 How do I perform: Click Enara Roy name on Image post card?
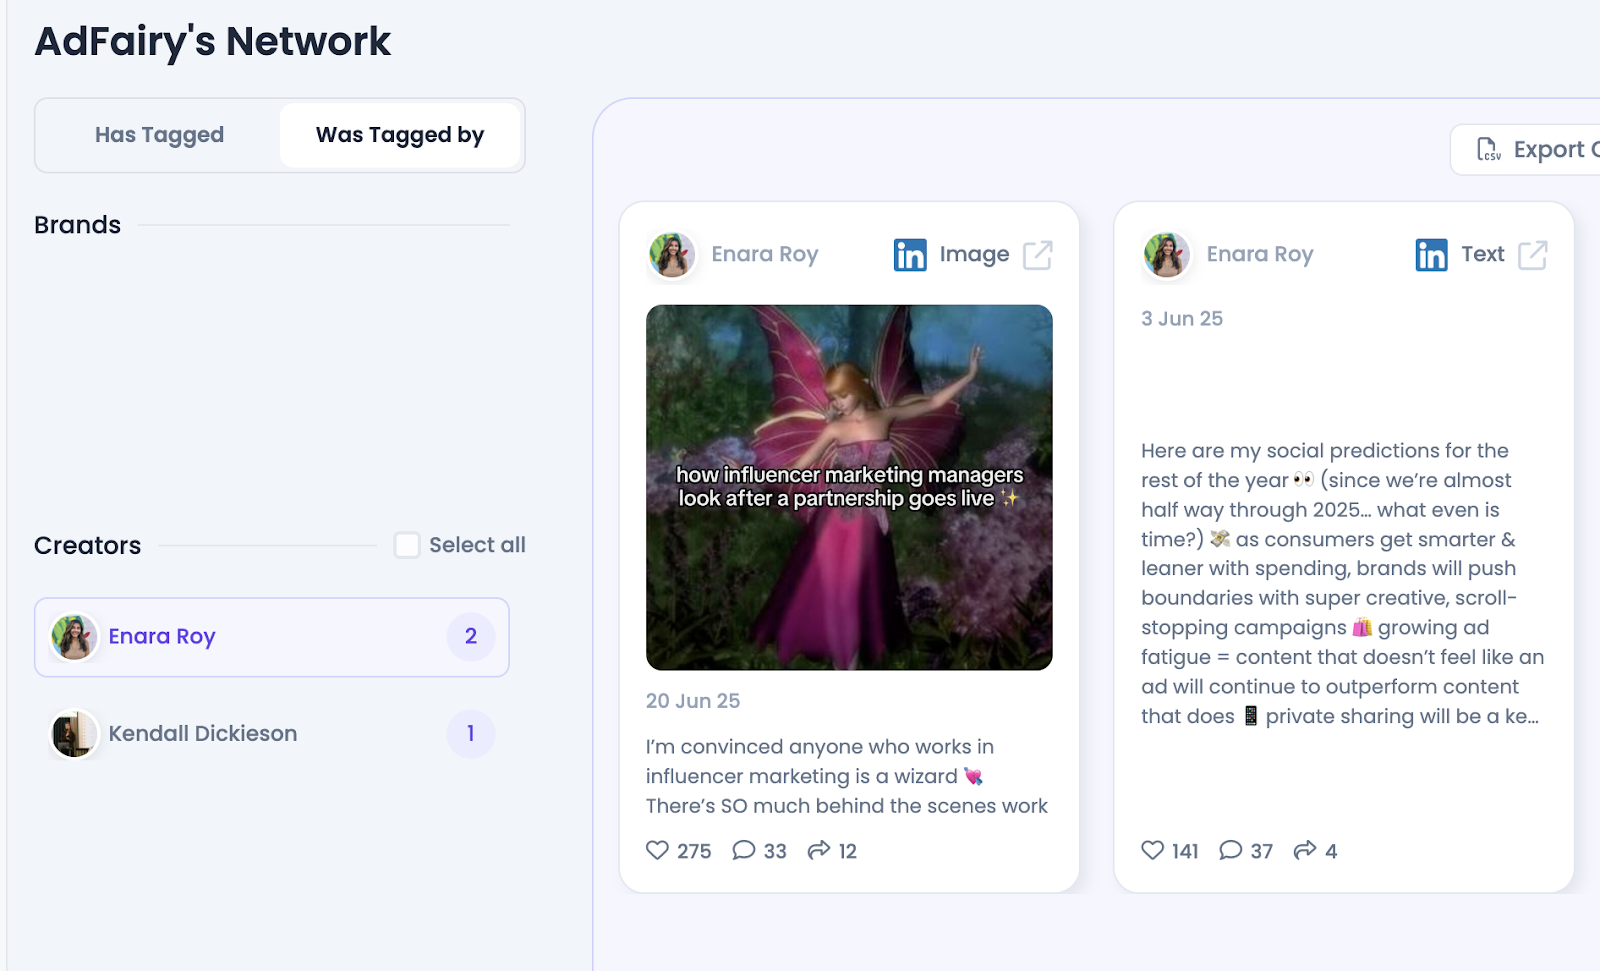[765, 255]
